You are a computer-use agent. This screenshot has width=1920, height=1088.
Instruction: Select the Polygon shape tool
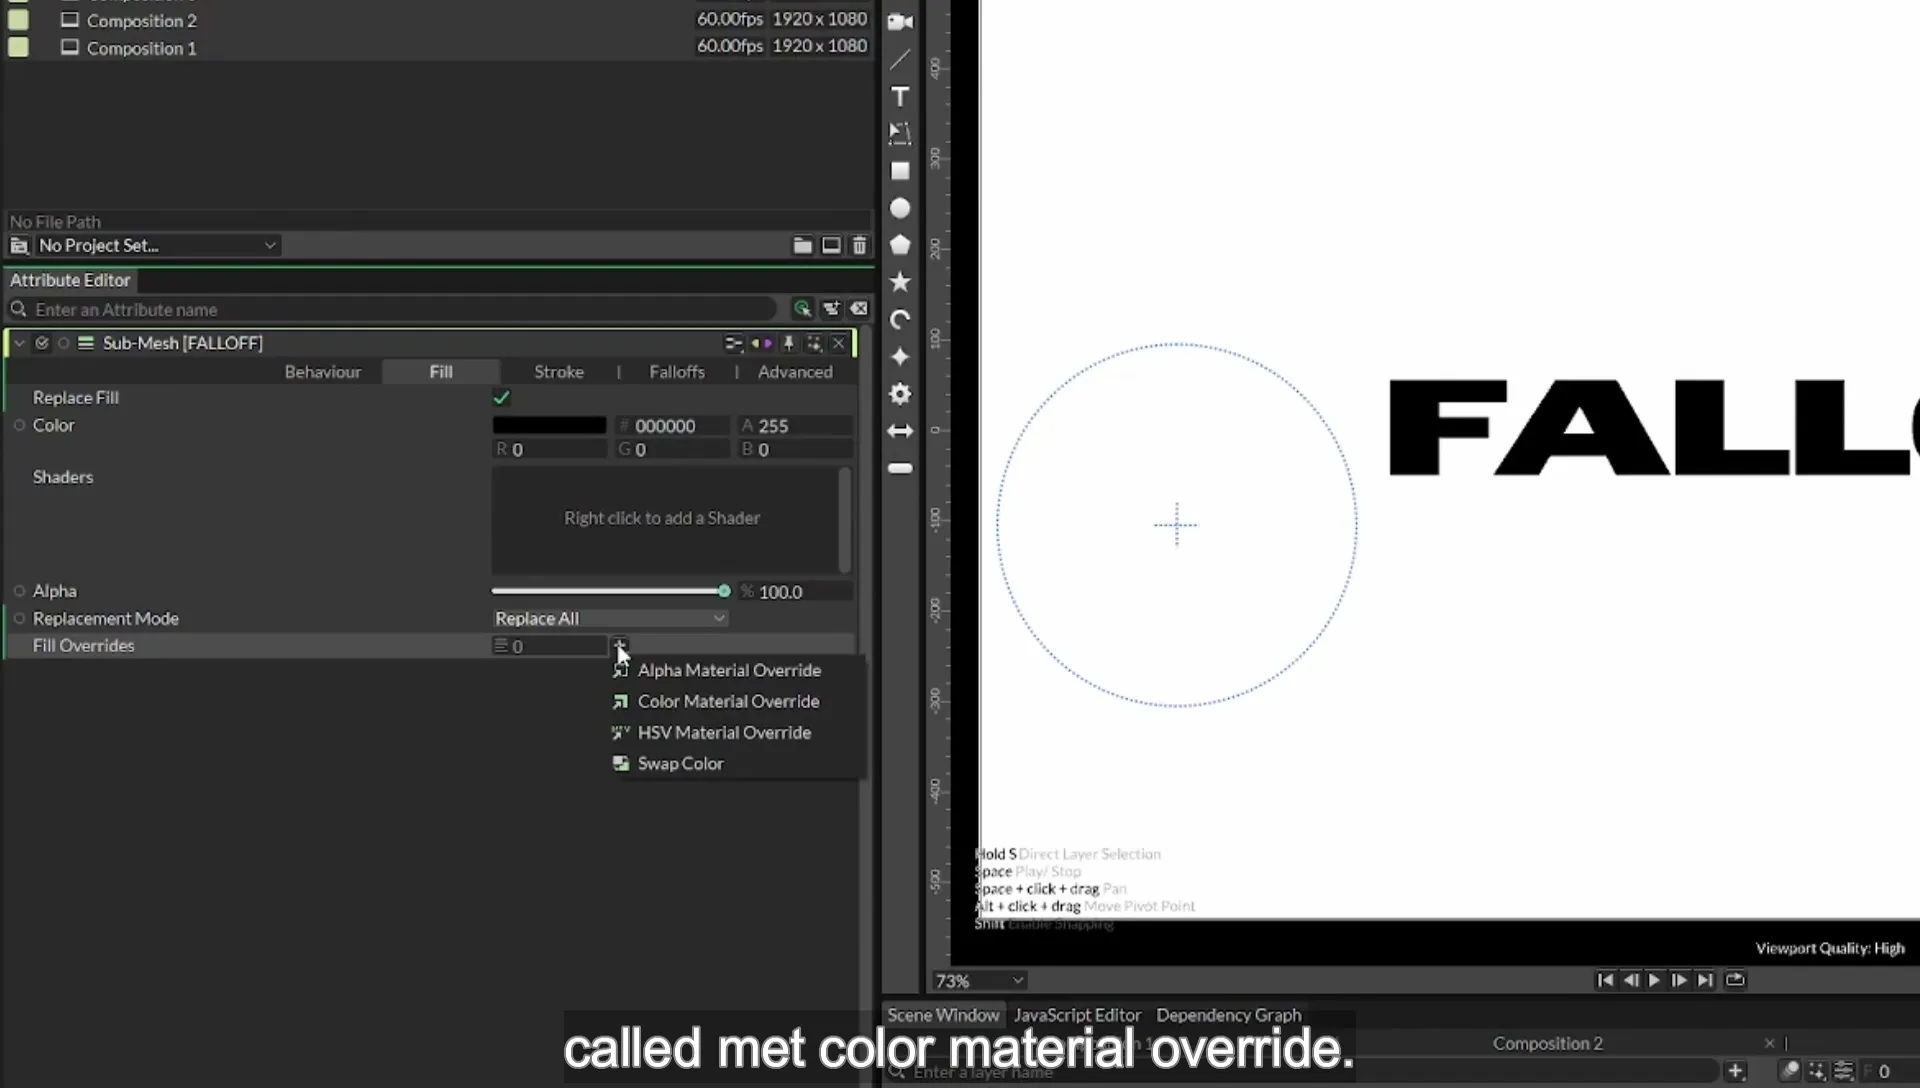pos(900,245)
